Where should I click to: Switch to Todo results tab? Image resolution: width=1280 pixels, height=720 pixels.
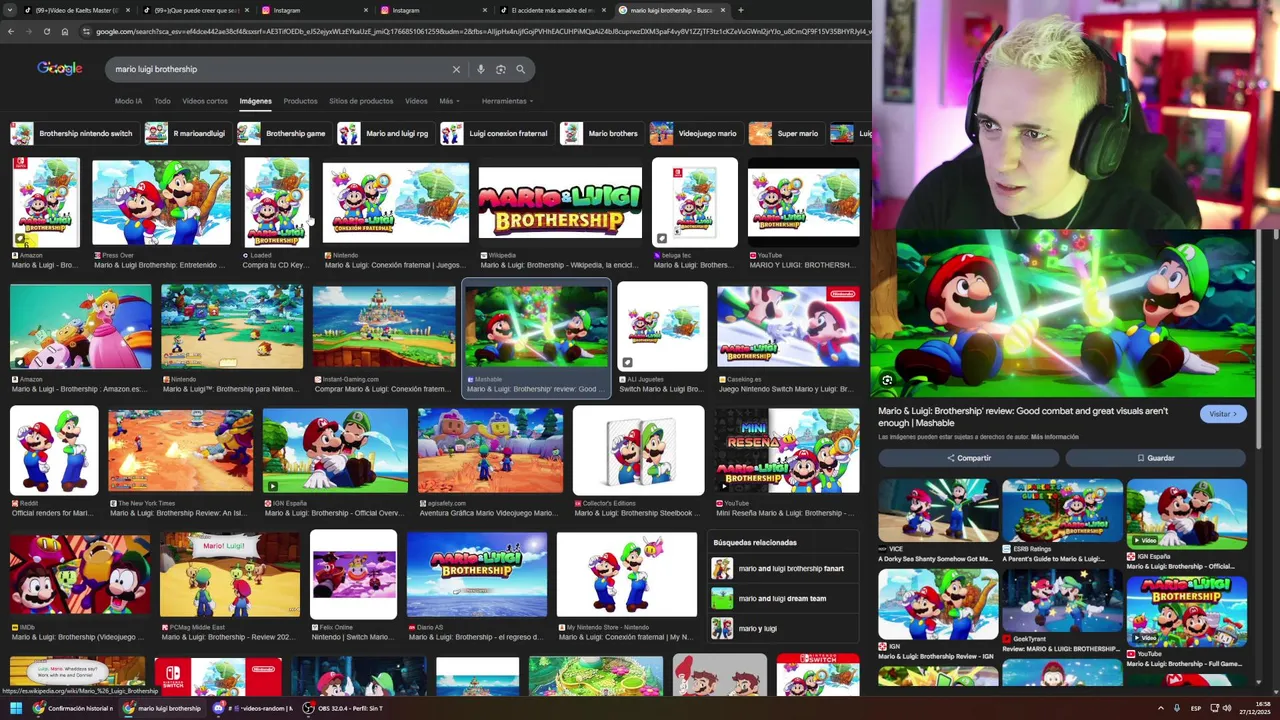pyautogui.click(x=162, y=101)
